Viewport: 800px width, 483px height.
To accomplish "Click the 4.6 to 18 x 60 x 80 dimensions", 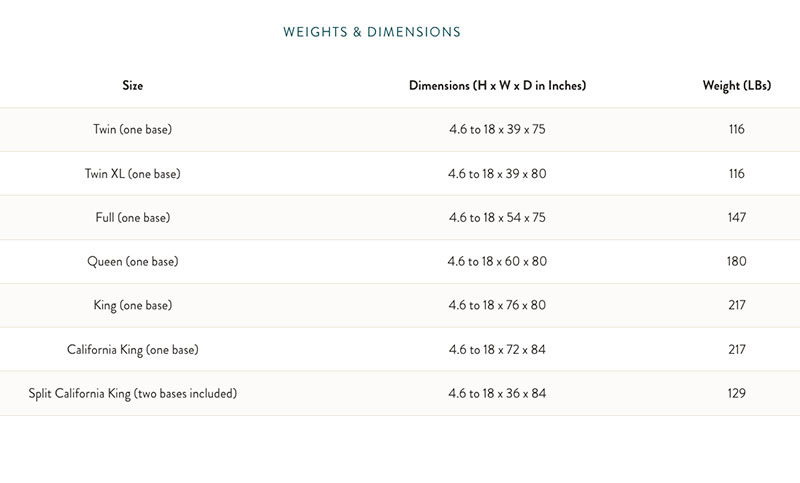I will click(497, 262).
